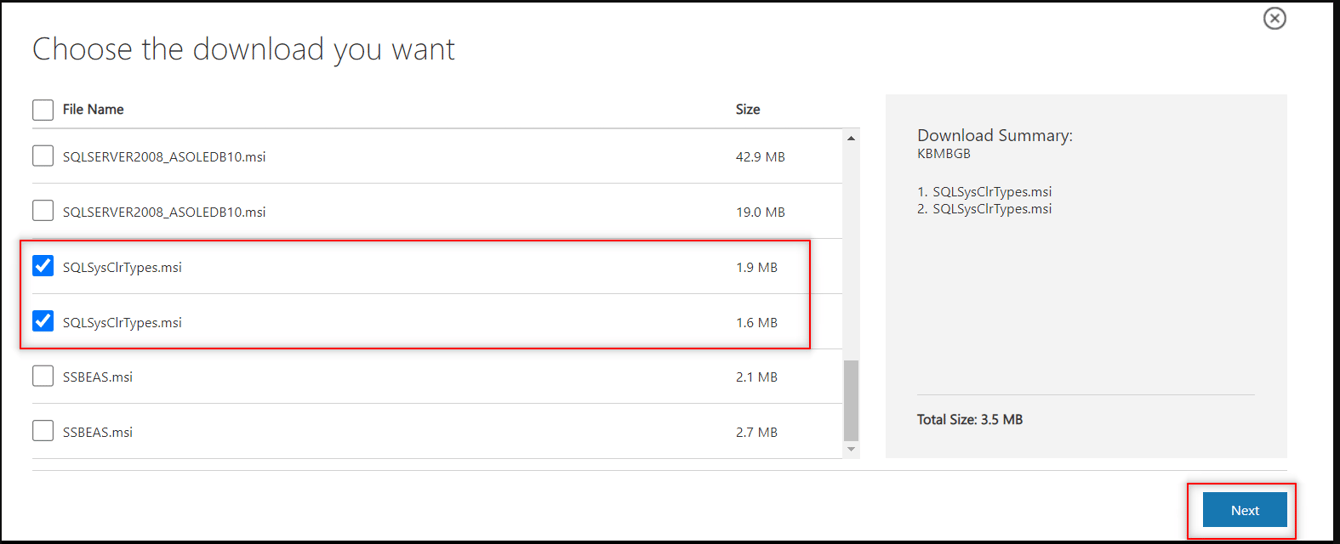Click the File Name column header
This screenshot has height=544, width=1340.
(93, 109)
